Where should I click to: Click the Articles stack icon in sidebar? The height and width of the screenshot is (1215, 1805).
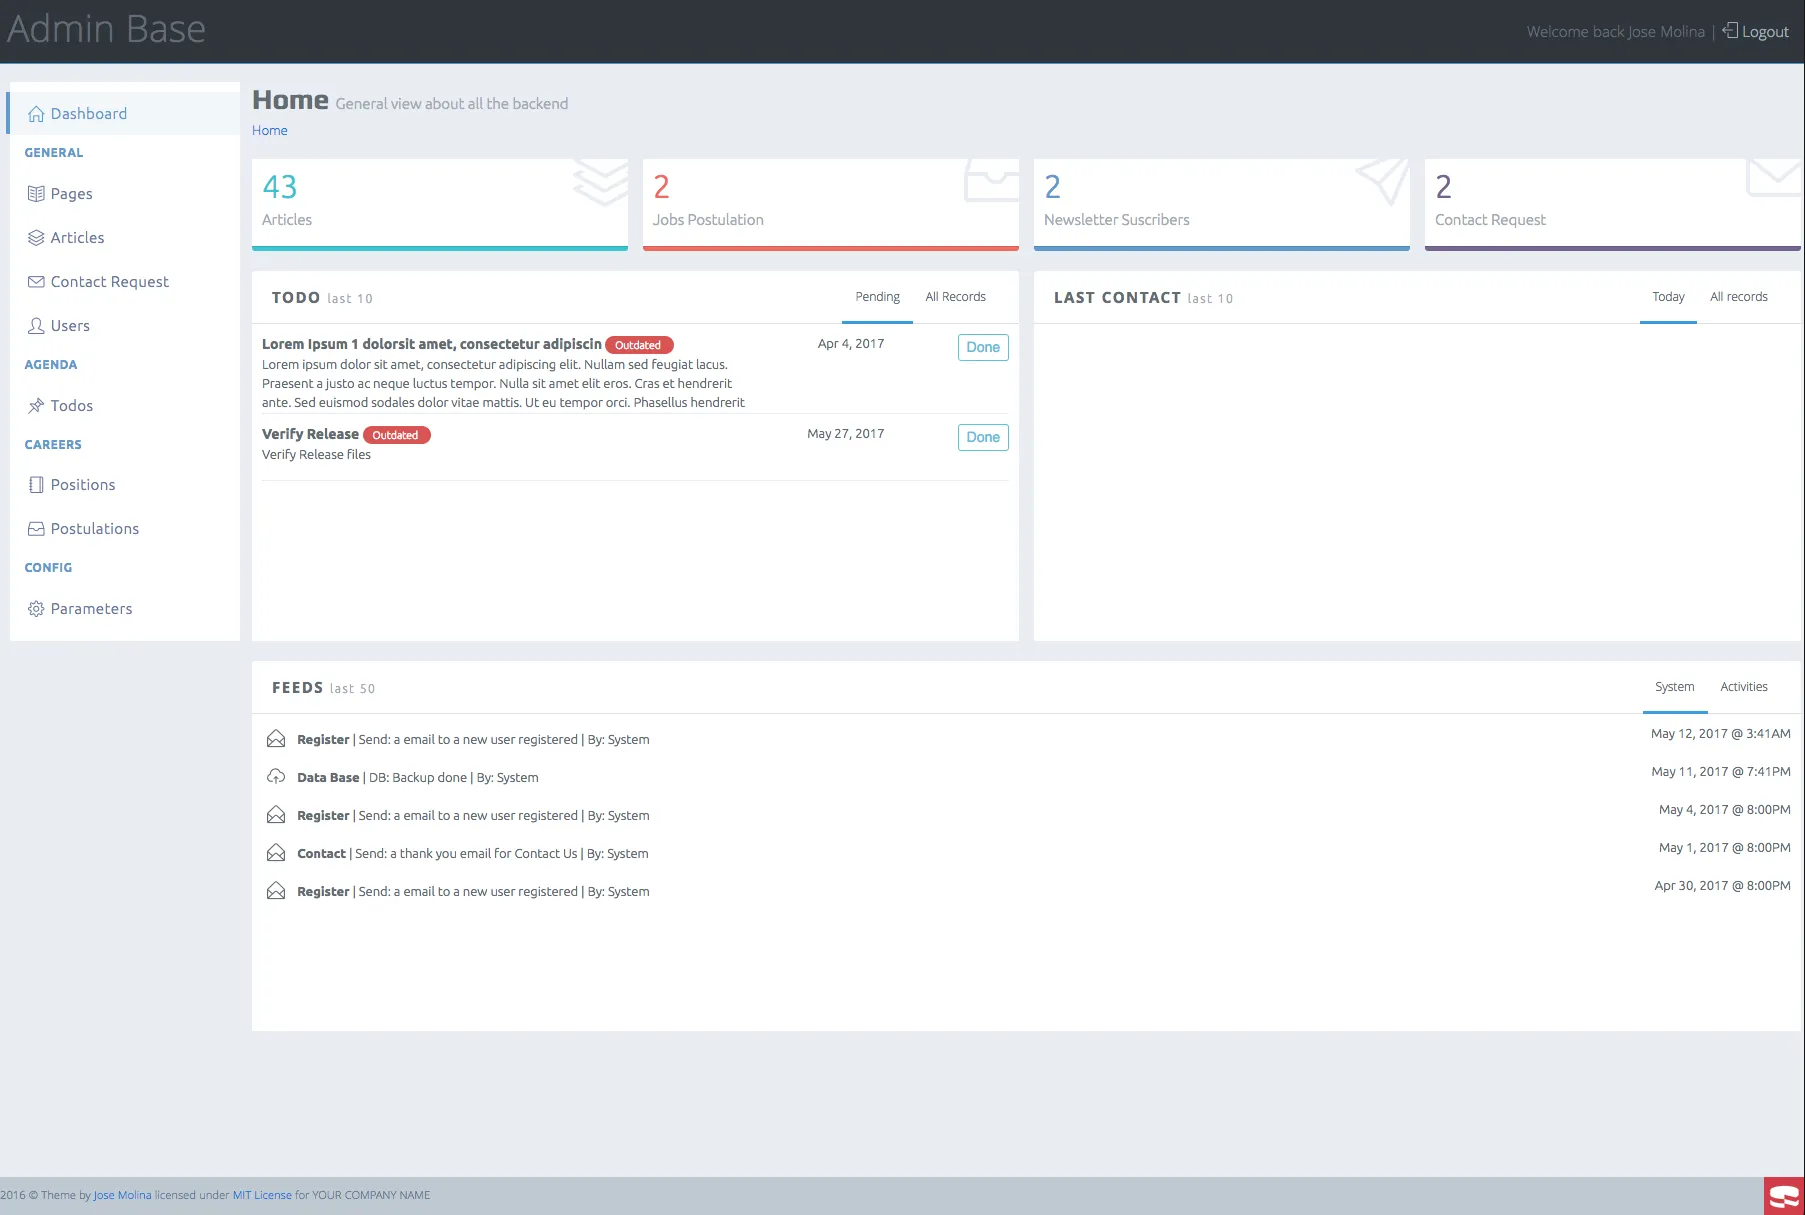pyautogui.click(x=36, y=238)
